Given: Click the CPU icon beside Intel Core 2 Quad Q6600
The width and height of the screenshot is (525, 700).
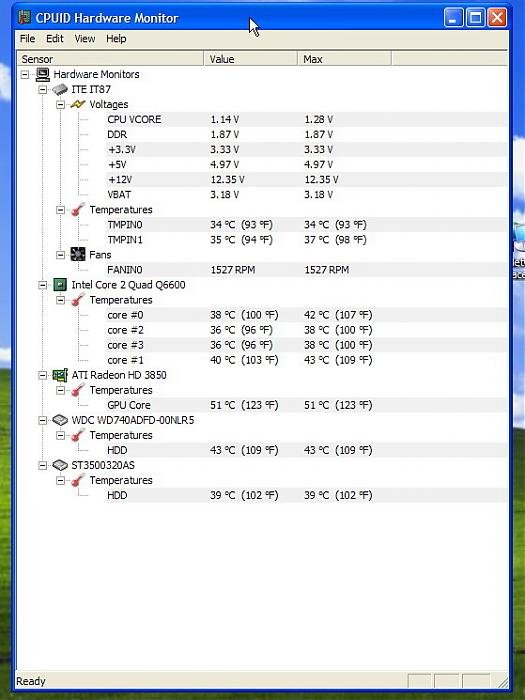Looking at the screenshot, I should click(60, 285).
